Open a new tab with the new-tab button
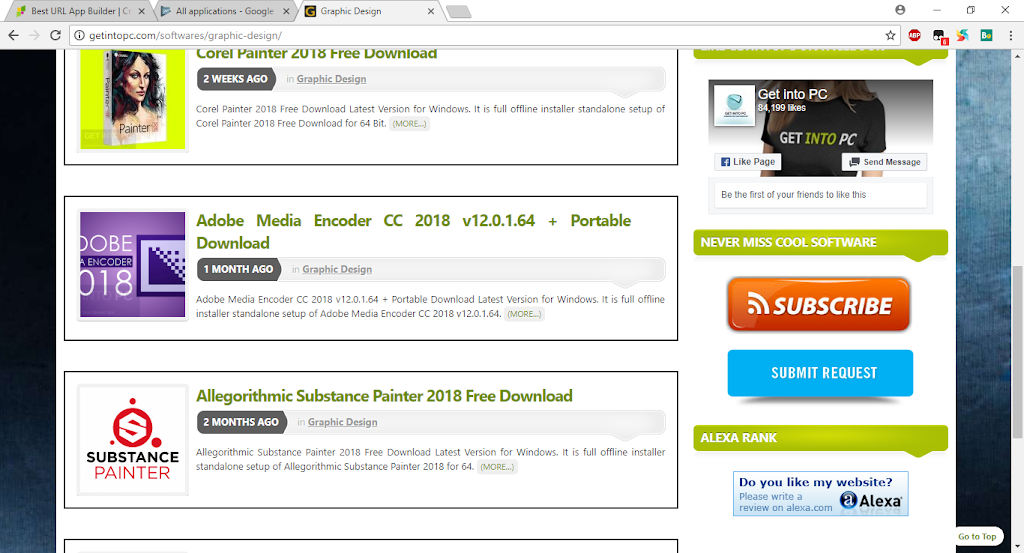 [458, 12]
